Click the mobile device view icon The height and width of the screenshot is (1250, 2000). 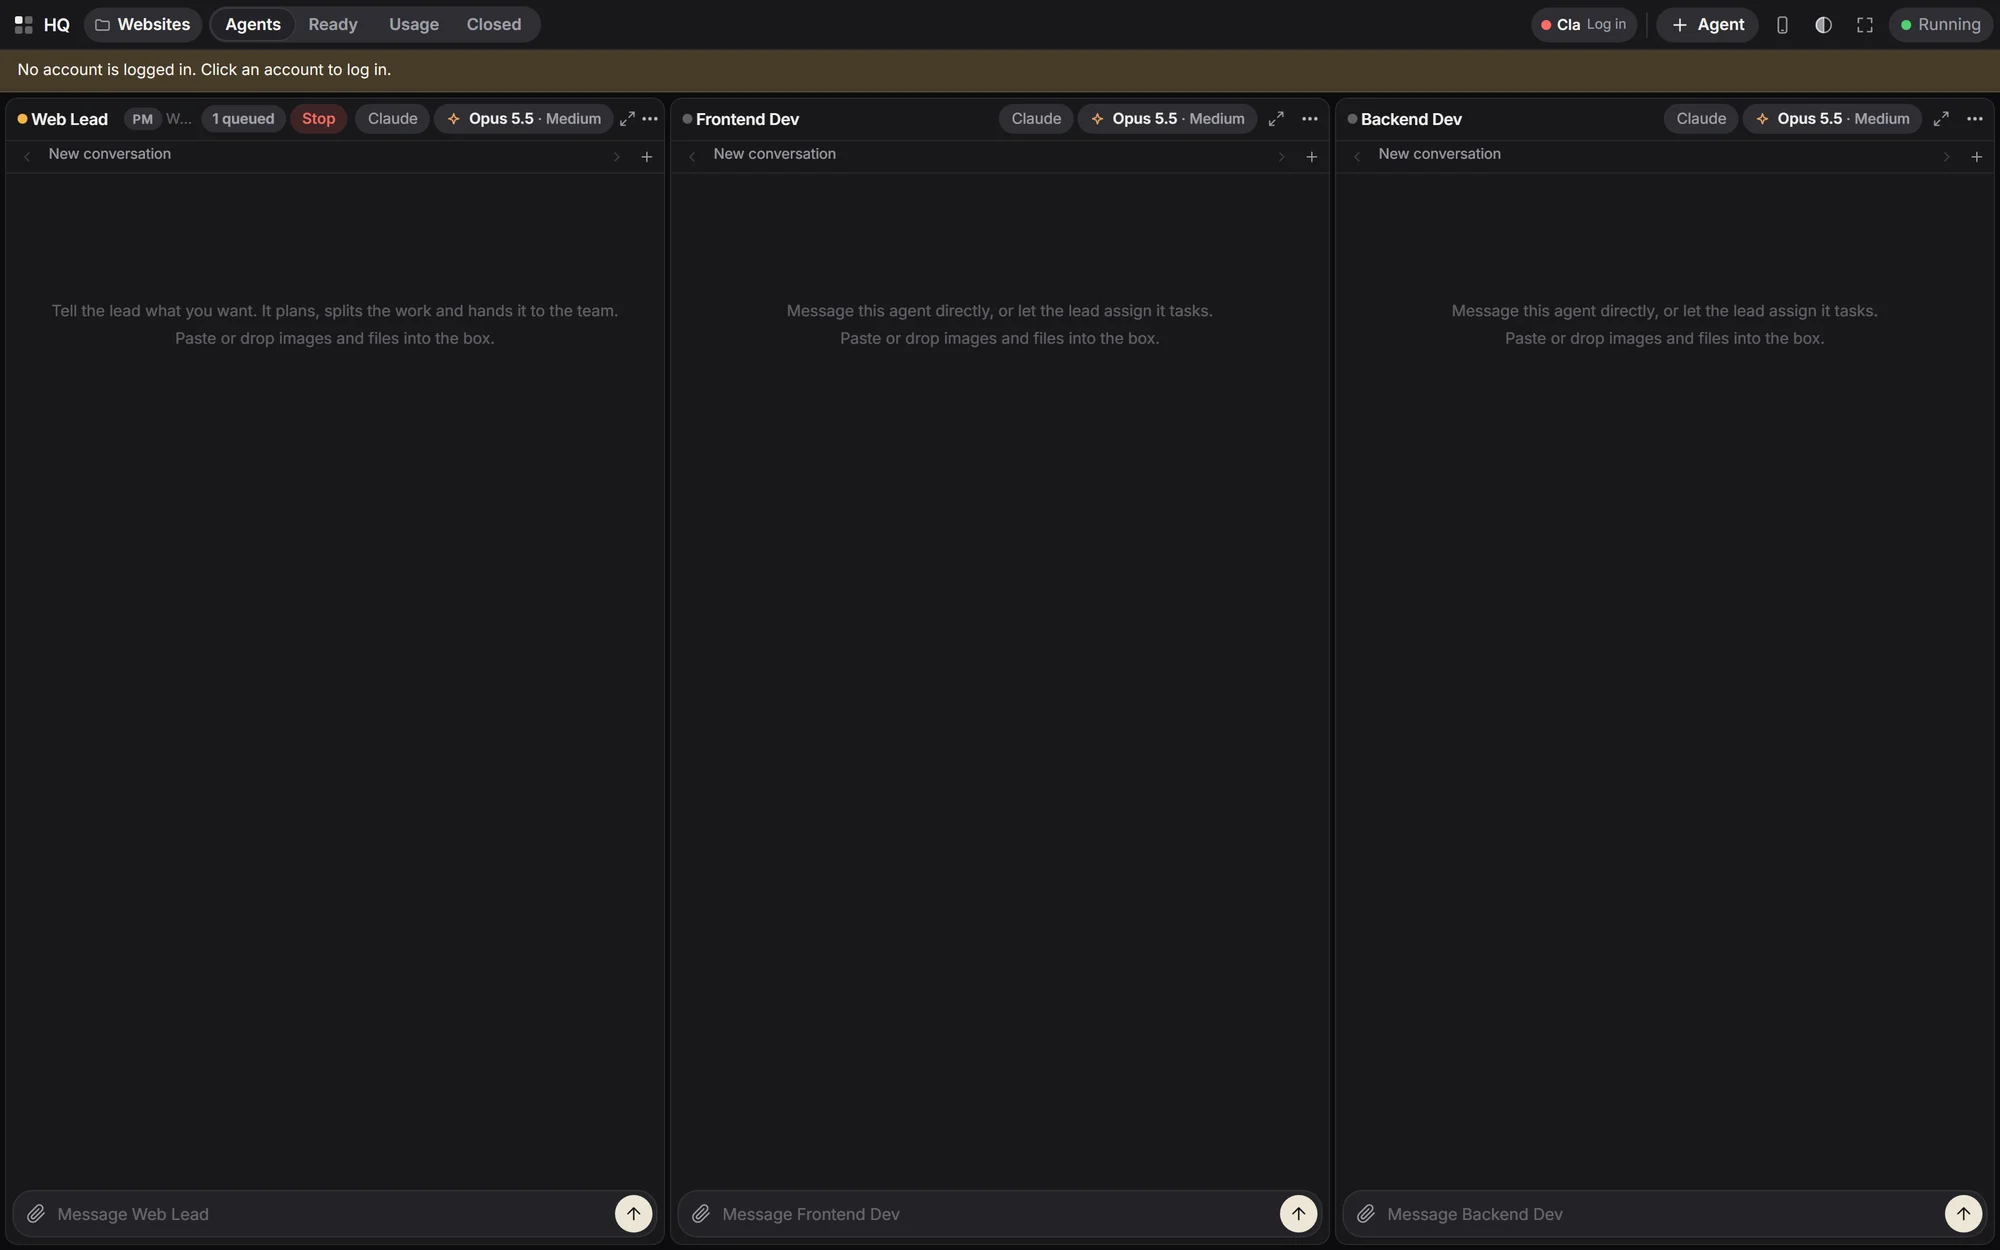[1782, 25]
